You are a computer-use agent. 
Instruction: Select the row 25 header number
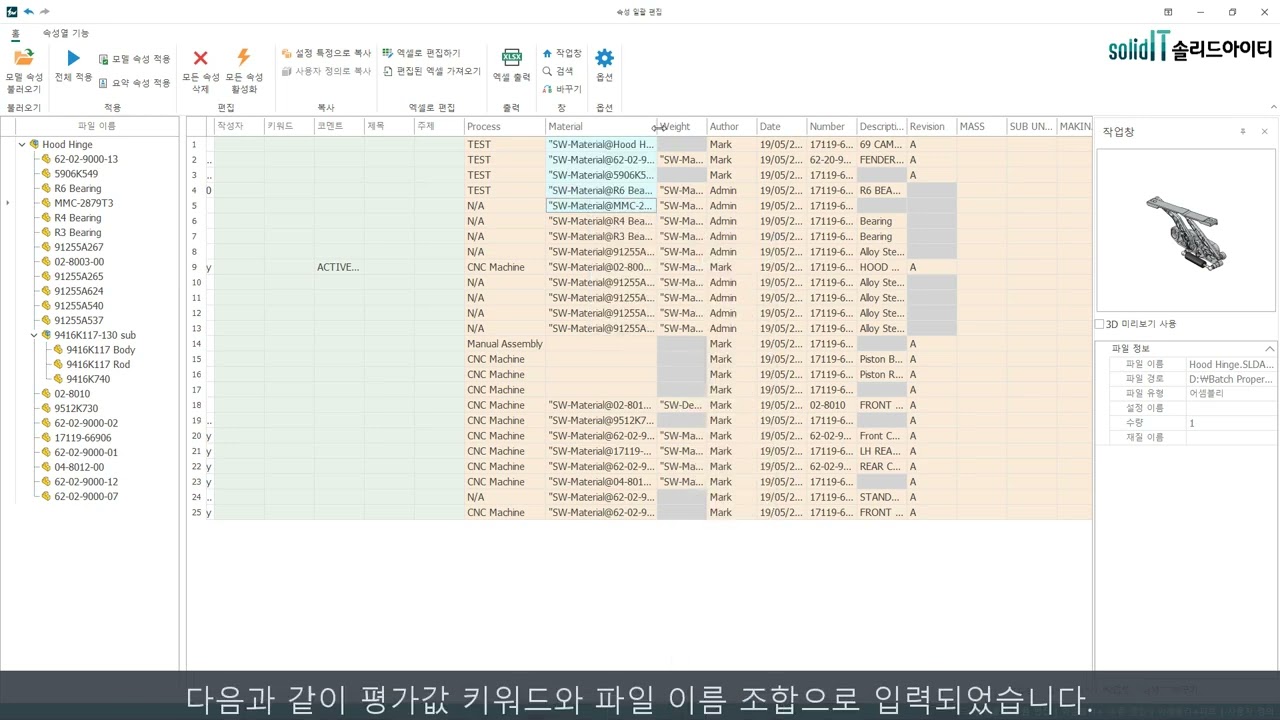click(x=196, y=513)
